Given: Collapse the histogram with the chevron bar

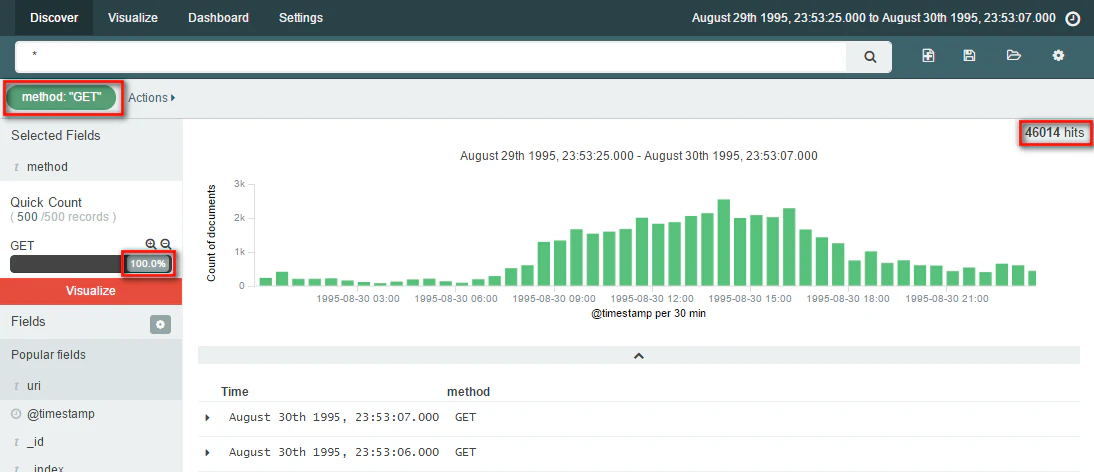Looking at the screenshot, I should click(x=638, y=355).
